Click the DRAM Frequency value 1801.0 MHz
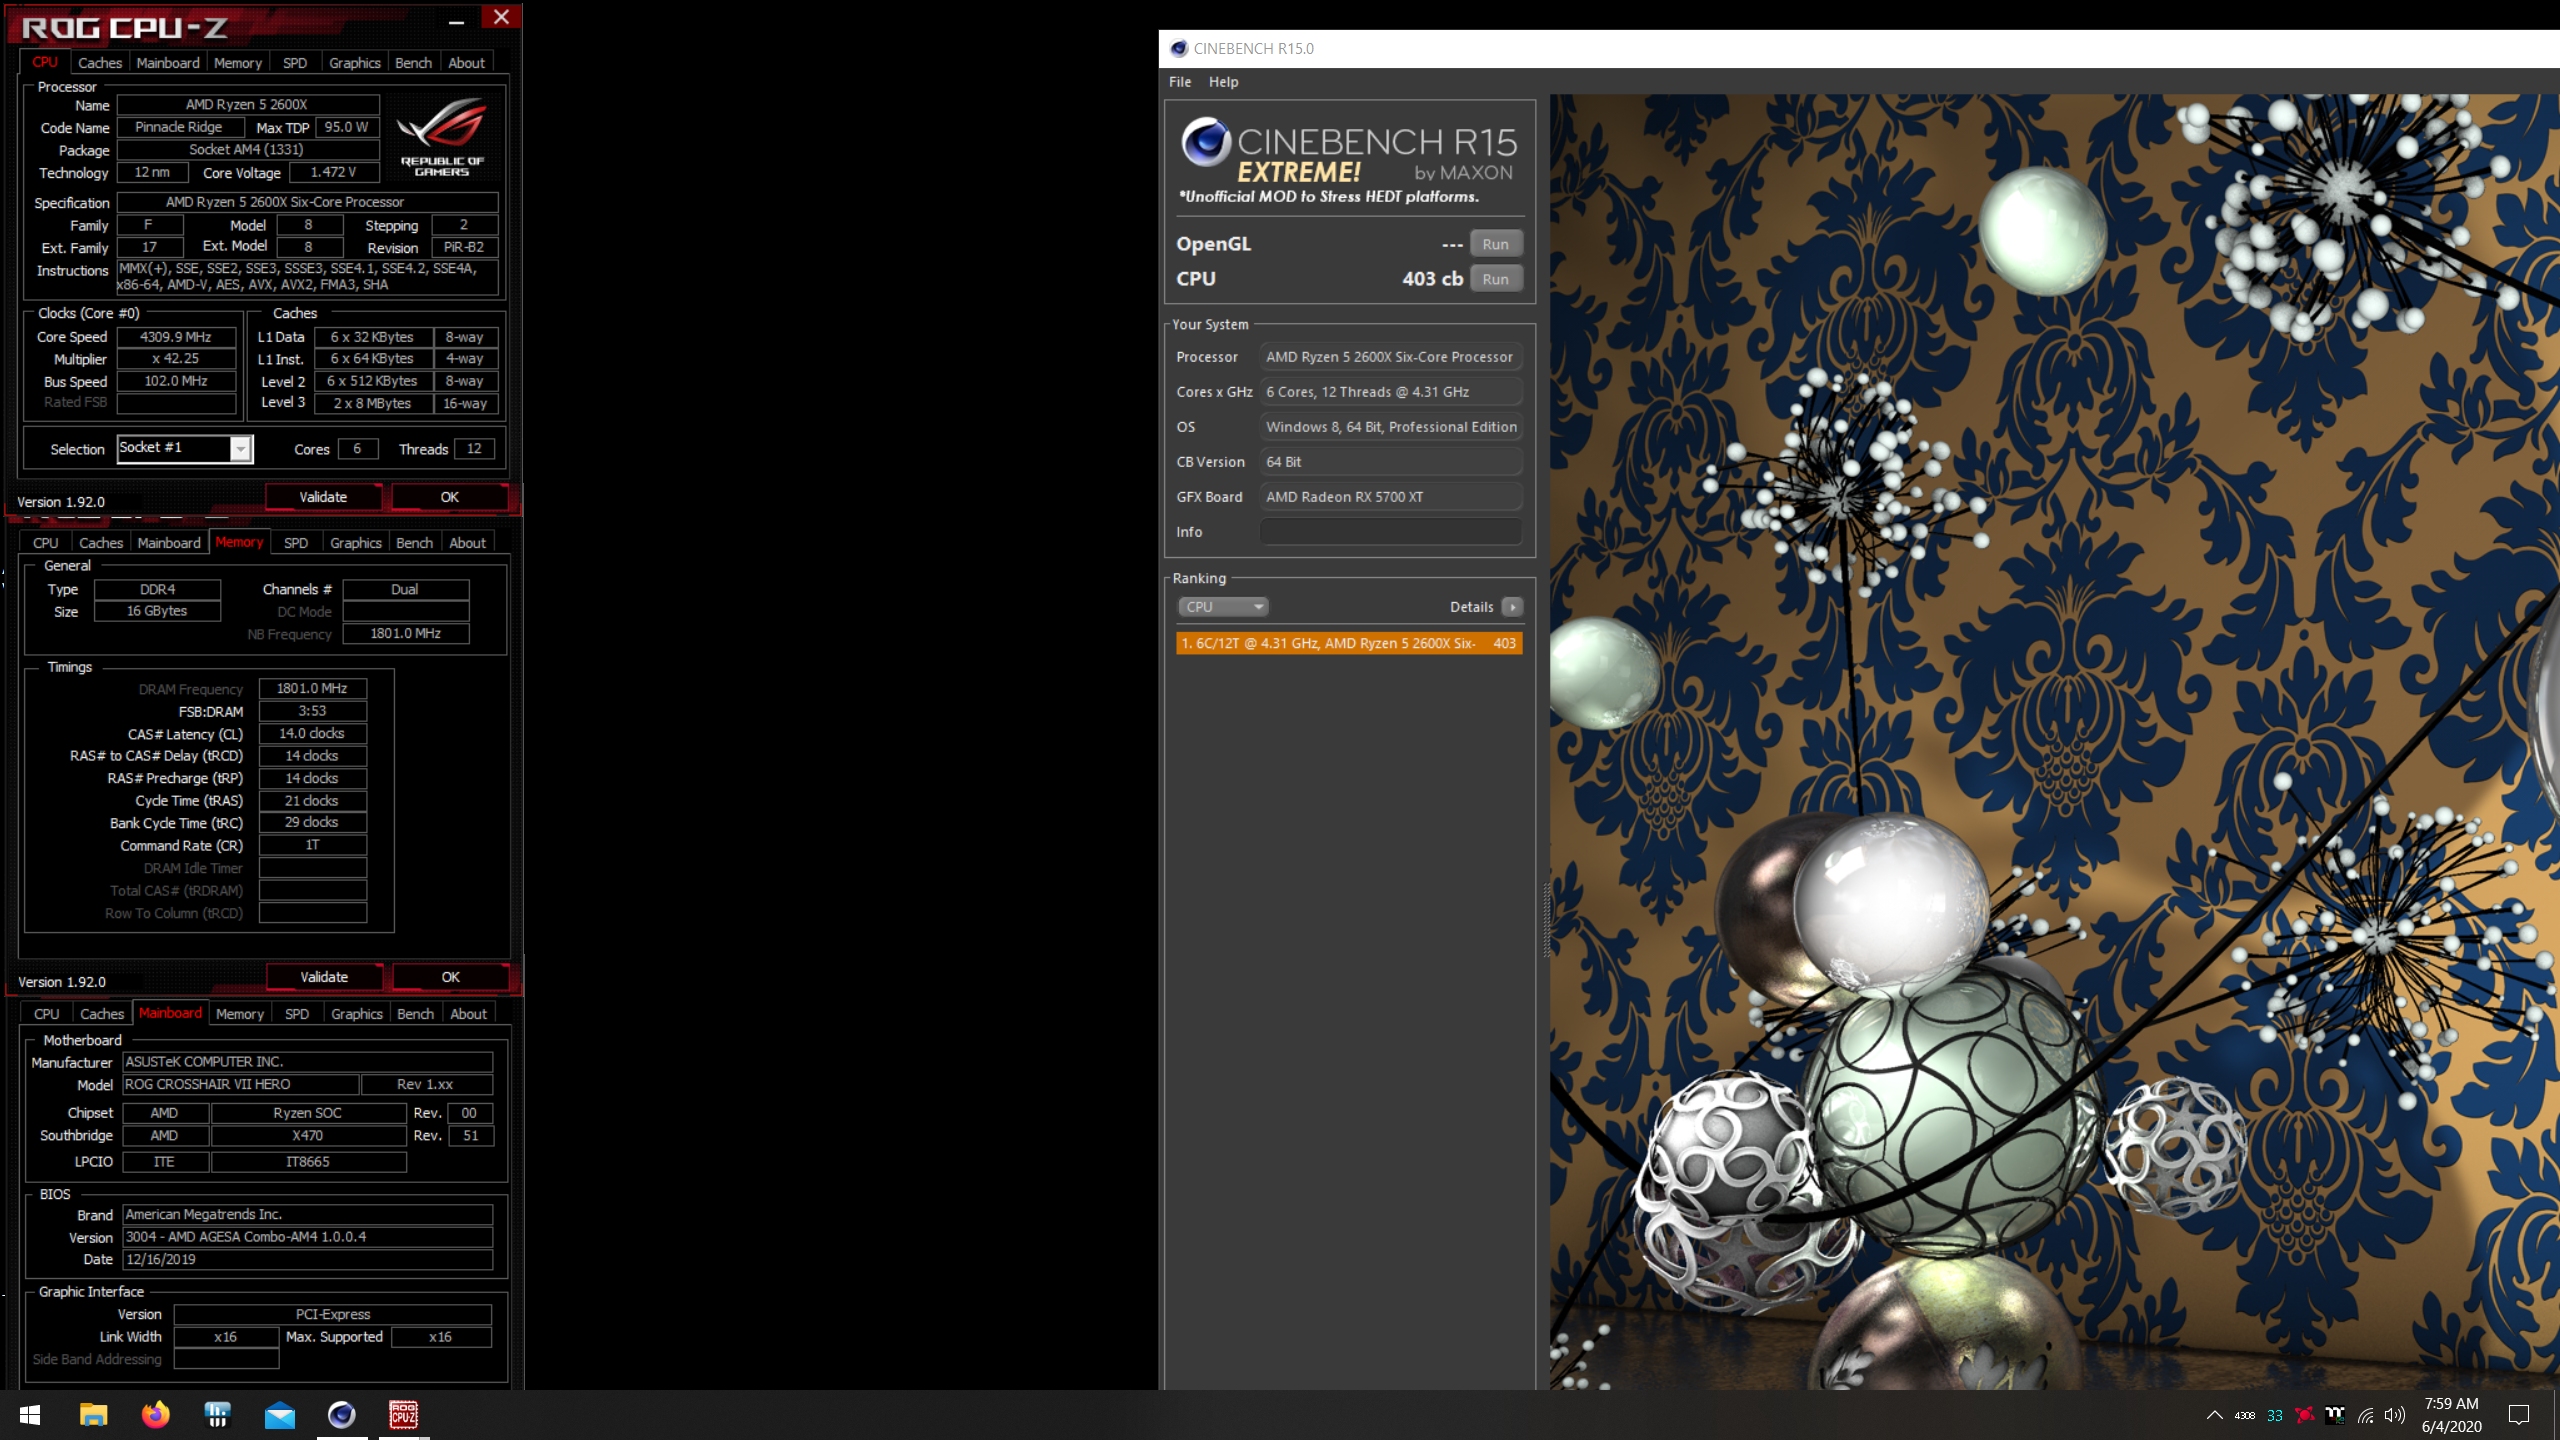Screen dimensions: 2560x1440 click(x=312, y=689)
